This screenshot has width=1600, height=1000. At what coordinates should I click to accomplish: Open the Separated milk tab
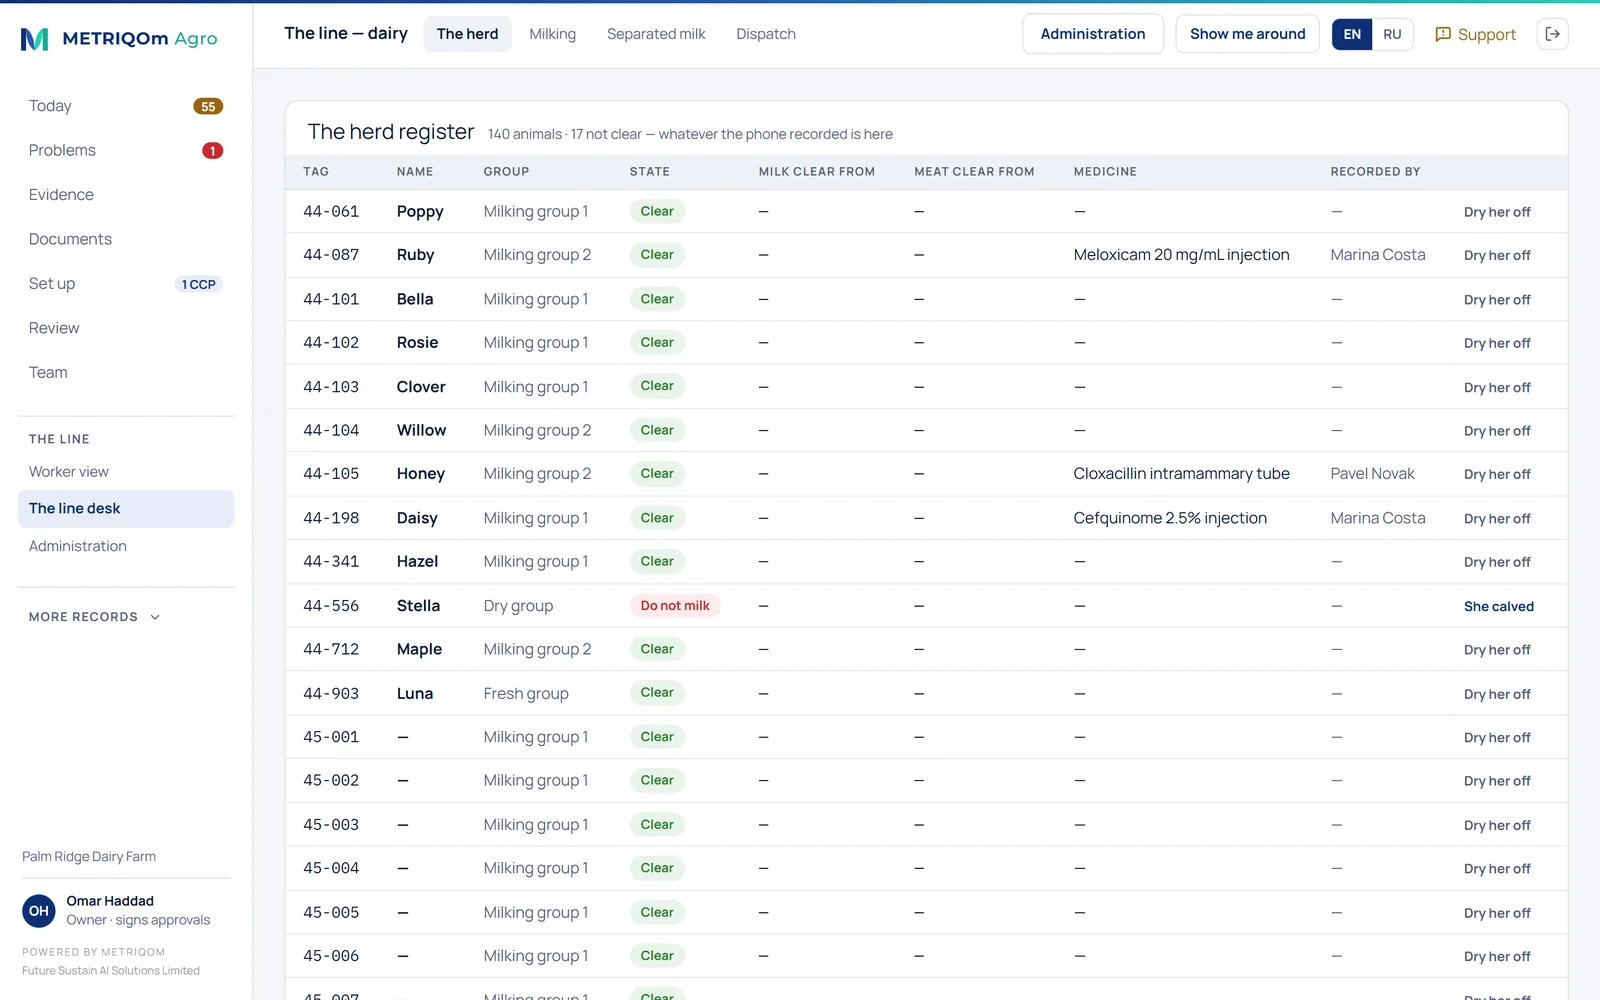coord(656,34)
